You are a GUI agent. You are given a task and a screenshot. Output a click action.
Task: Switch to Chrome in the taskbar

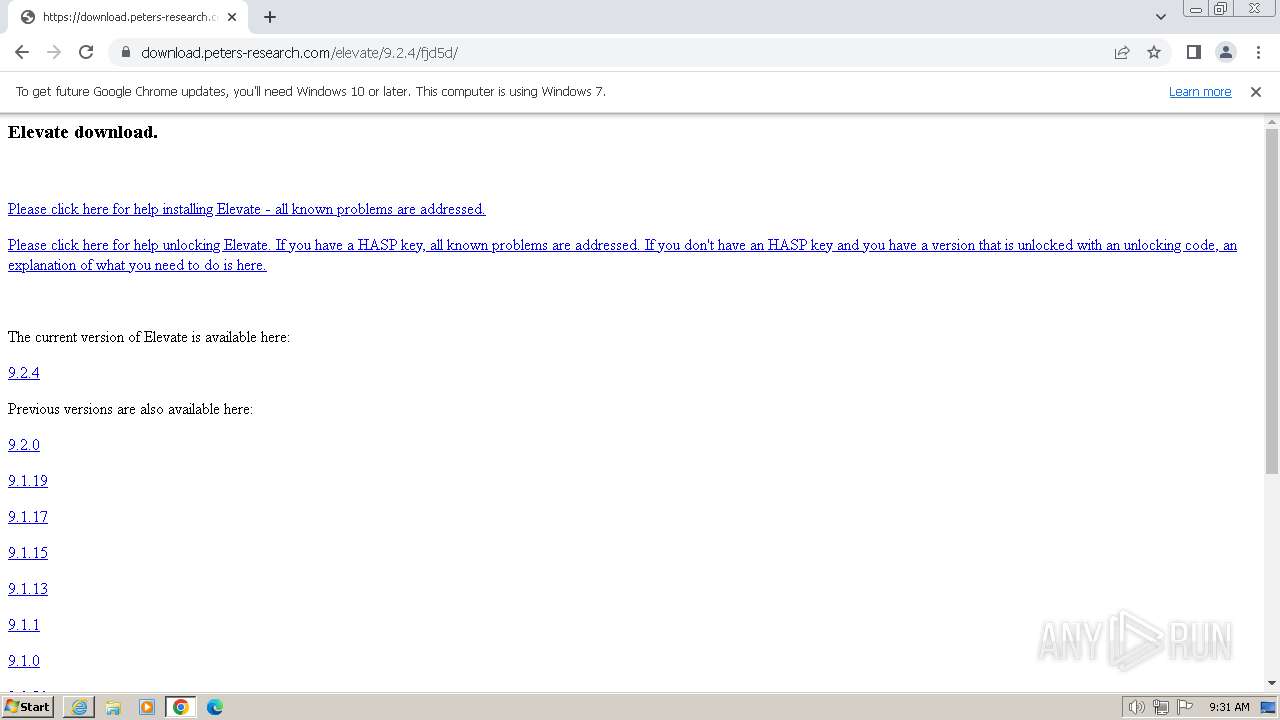point(181,707)
